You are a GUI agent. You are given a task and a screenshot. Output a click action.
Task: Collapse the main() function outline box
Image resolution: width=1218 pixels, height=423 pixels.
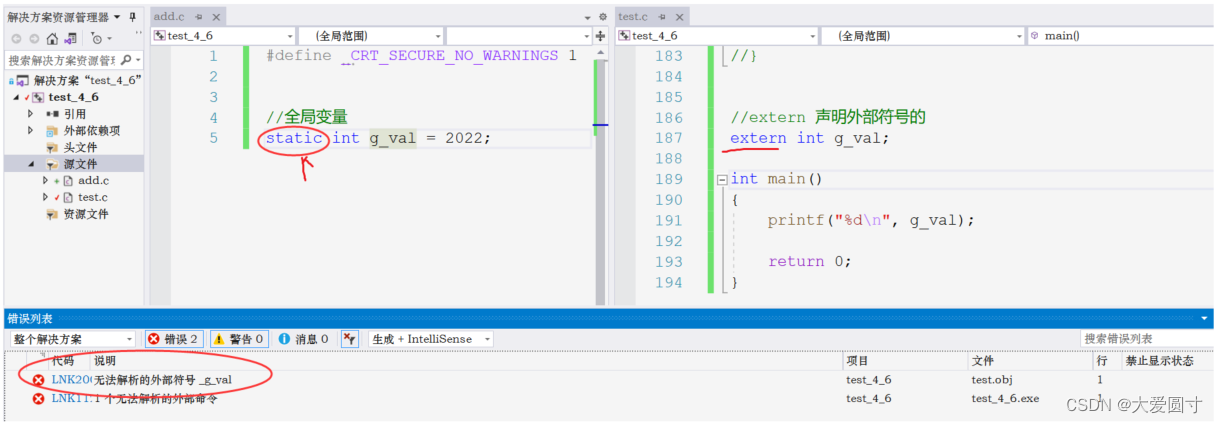coord(722,179)
